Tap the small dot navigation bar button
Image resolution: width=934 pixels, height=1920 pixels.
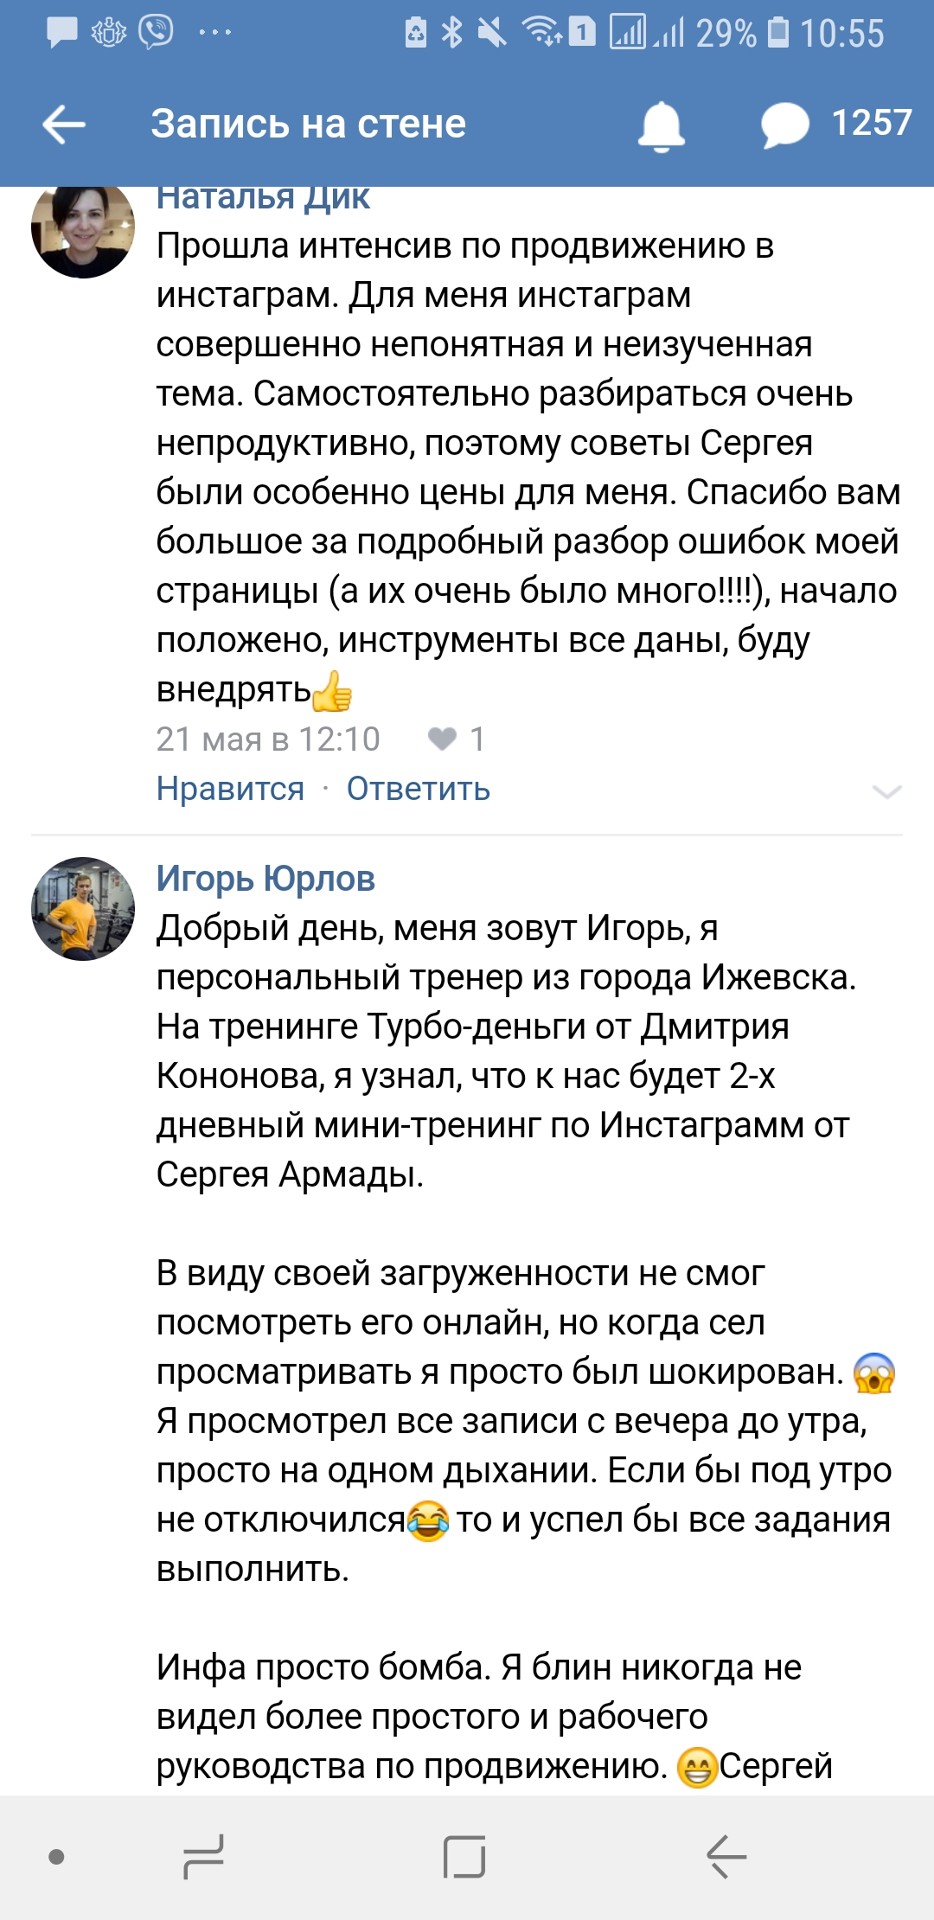pos(57,1857)
